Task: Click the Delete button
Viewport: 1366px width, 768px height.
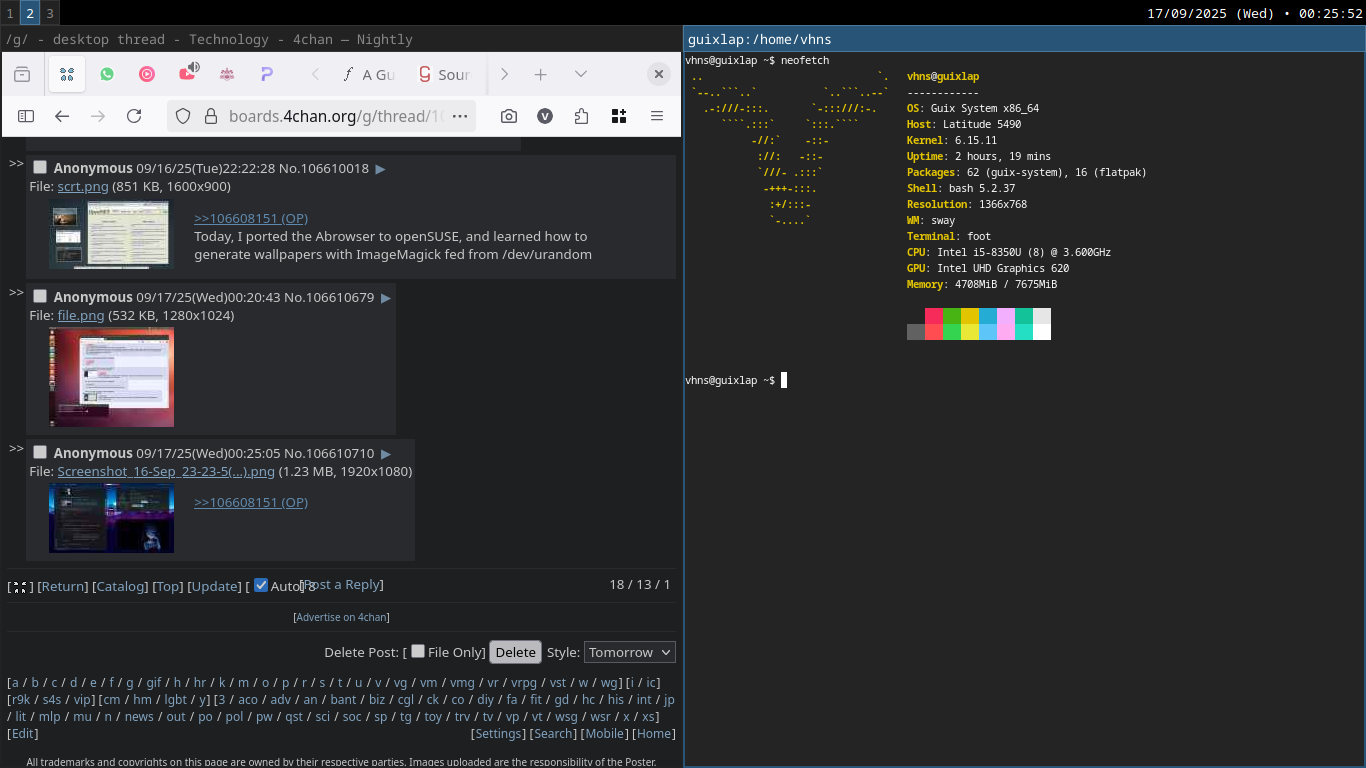Action: [516, 652]
